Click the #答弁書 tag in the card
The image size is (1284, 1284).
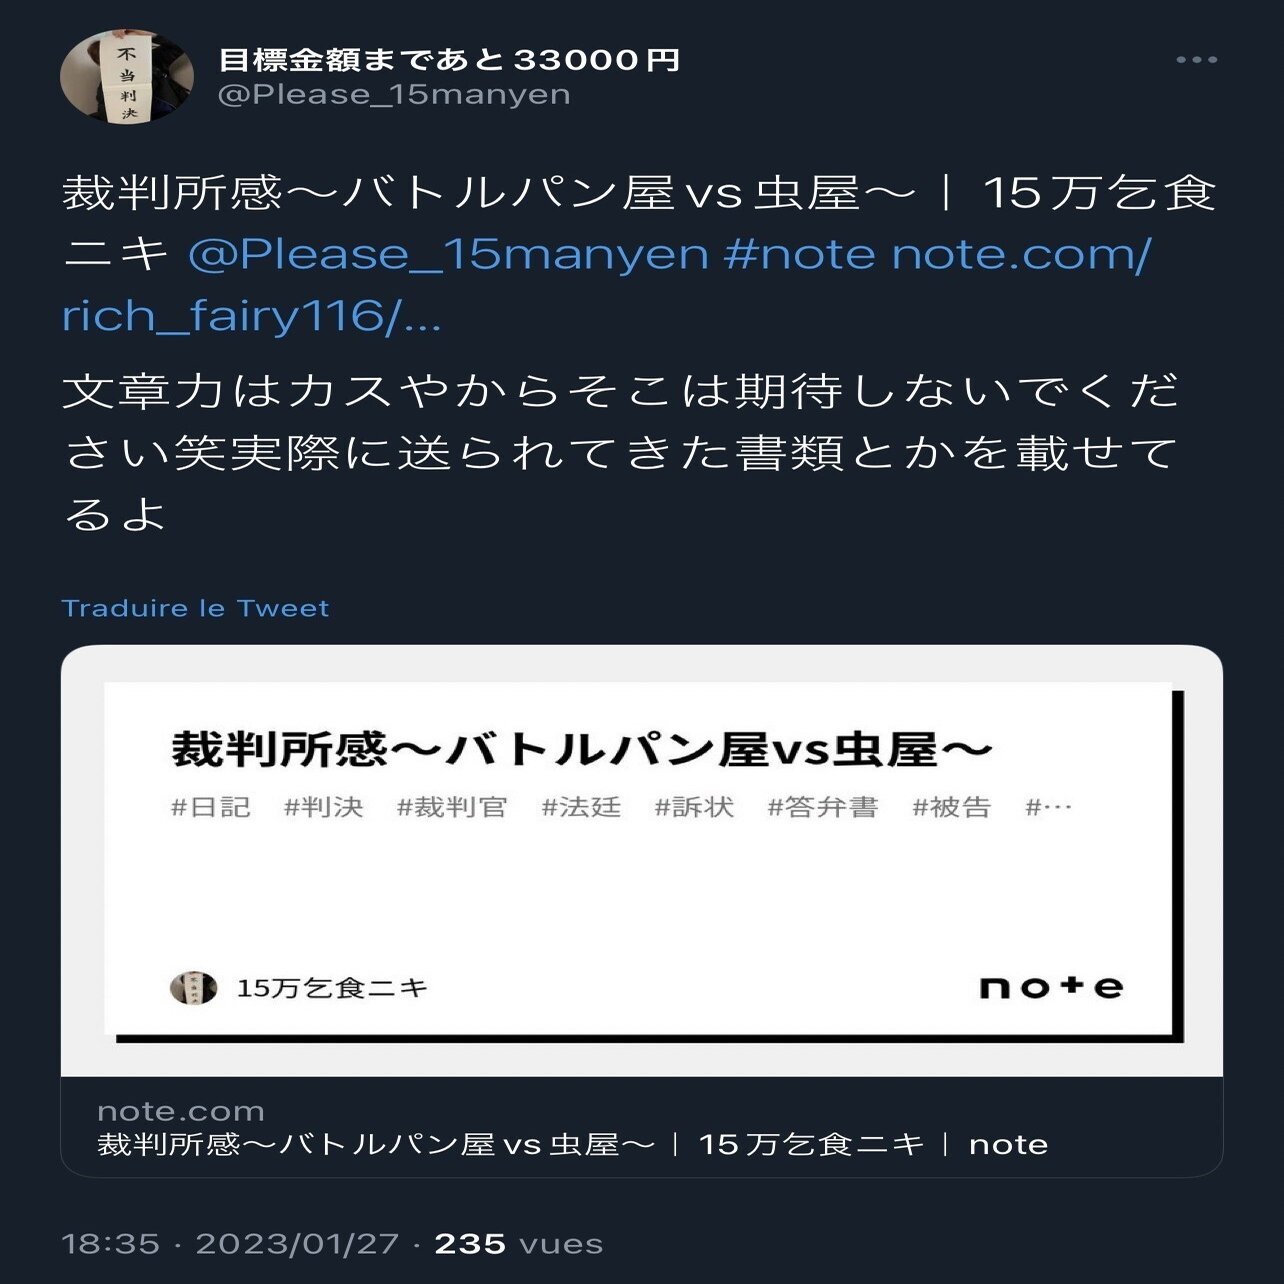[x=822, y=807]
